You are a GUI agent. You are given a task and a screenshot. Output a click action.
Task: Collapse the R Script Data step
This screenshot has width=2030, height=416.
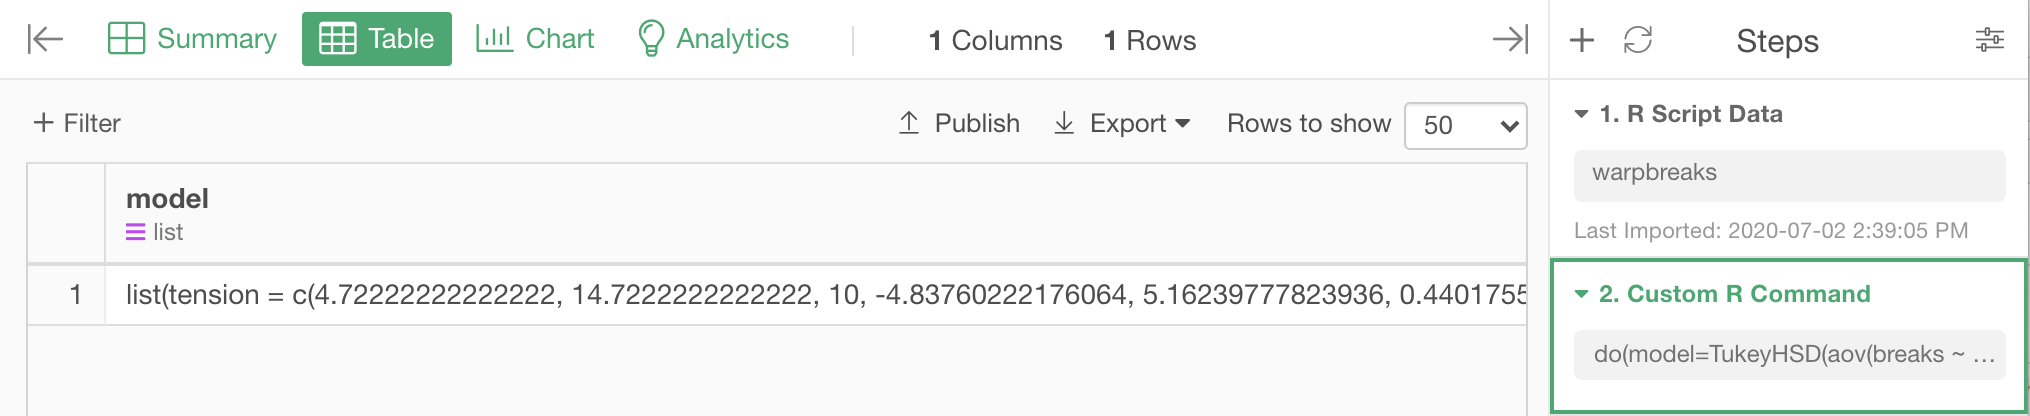click(1581, 114)
